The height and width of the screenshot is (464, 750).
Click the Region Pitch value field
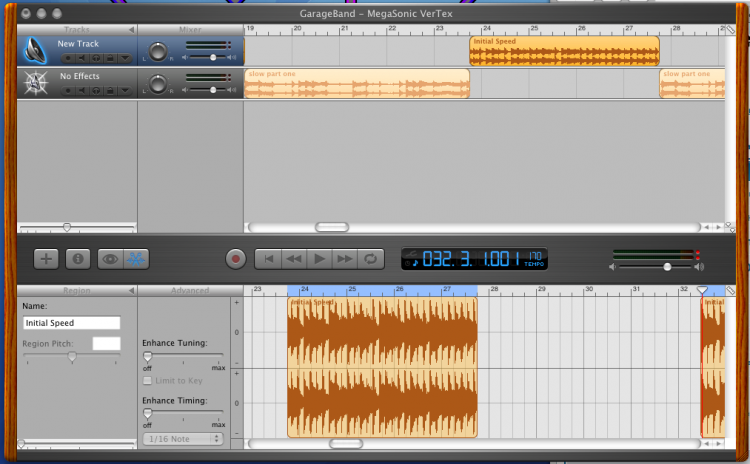pos(106,343)
